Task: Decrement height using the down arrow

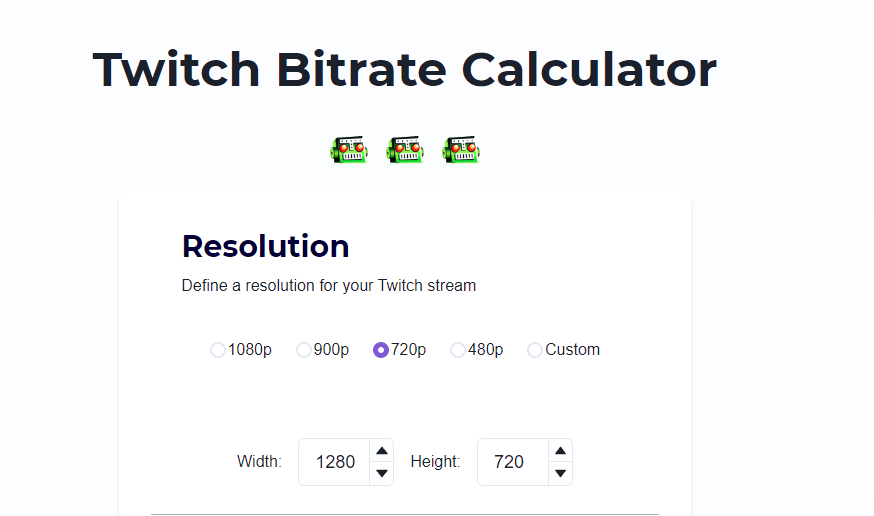Action: (x=561, y=473)
